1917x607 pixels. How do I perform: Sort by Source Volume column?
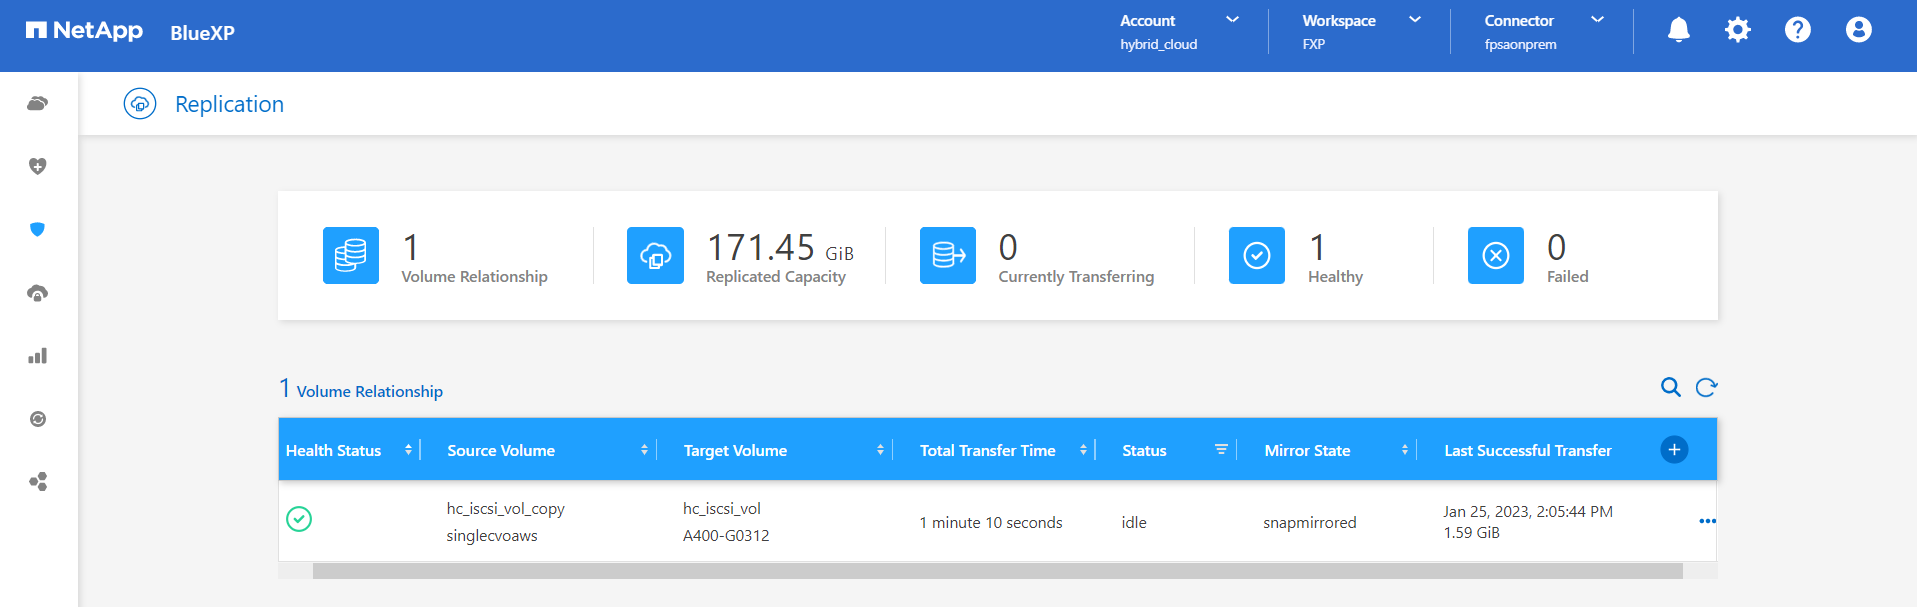(x=644, y=450)
